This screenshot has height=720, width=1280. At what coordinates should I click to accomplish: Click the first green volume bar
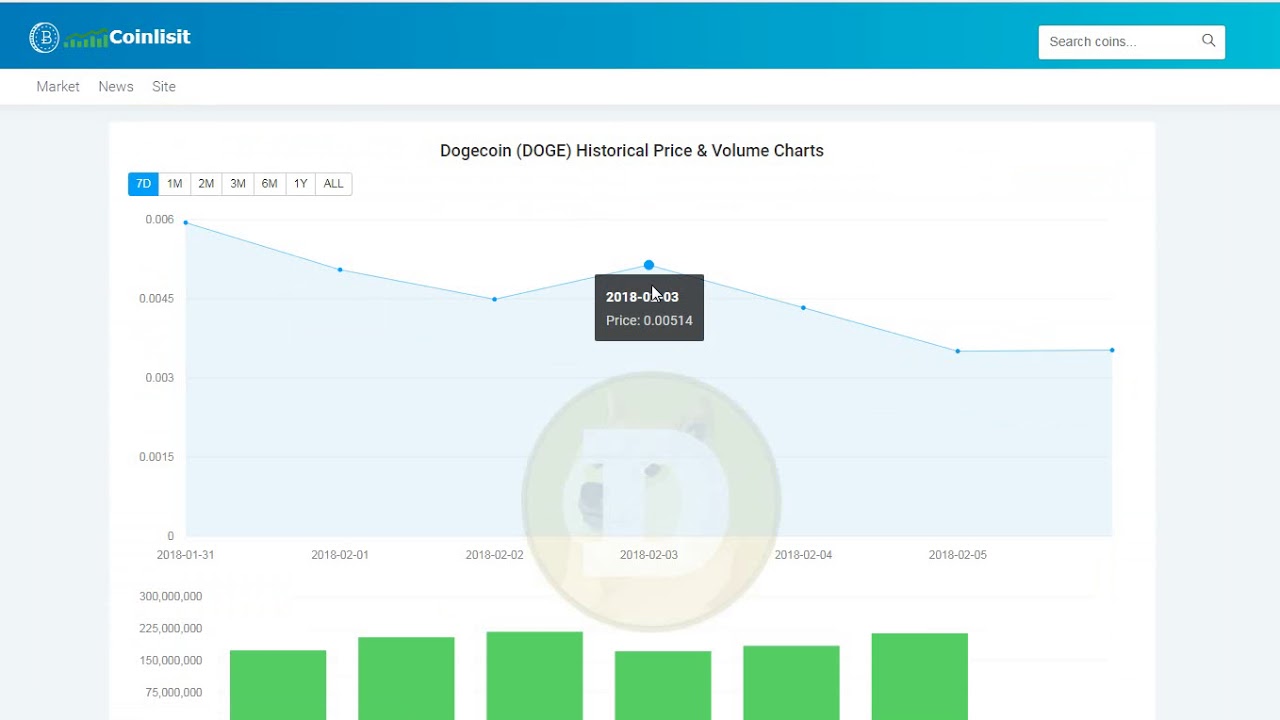(x=278, y=685)
